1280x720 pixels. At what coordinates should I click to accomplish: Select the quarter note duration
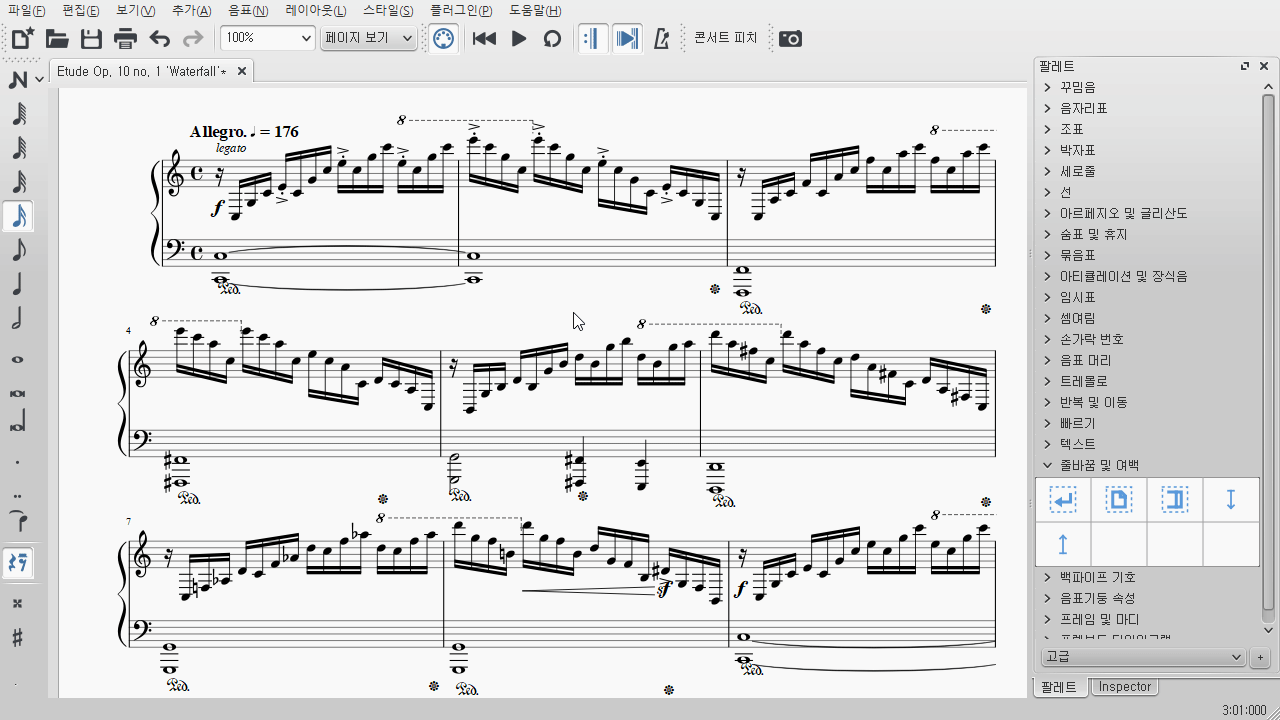pos(17,284)
